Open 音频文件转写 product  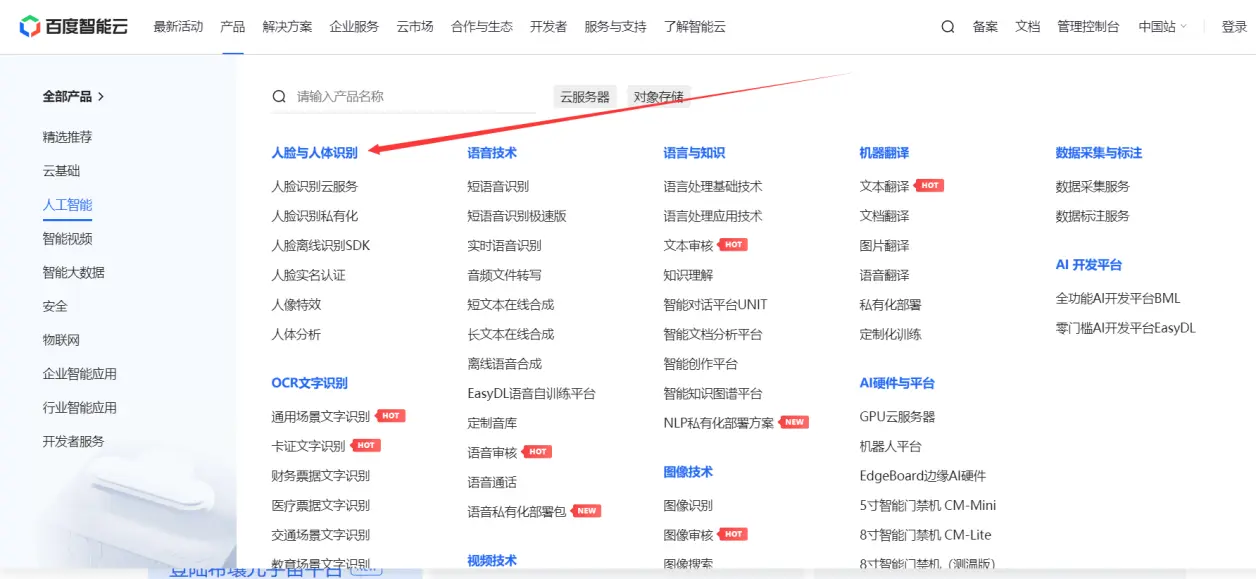(x=504, y=275)
